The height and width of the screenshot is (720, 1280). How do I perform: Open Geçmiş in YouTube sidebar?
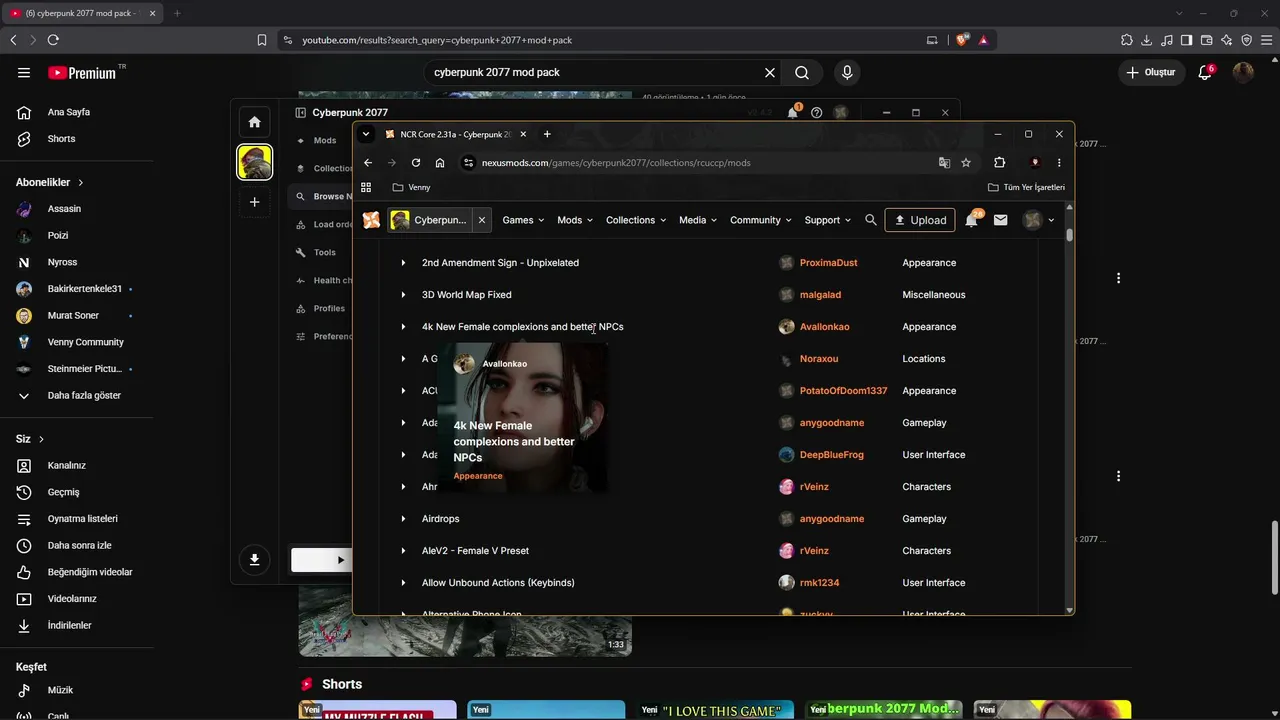pyautogui.click(x=63, y=492)
